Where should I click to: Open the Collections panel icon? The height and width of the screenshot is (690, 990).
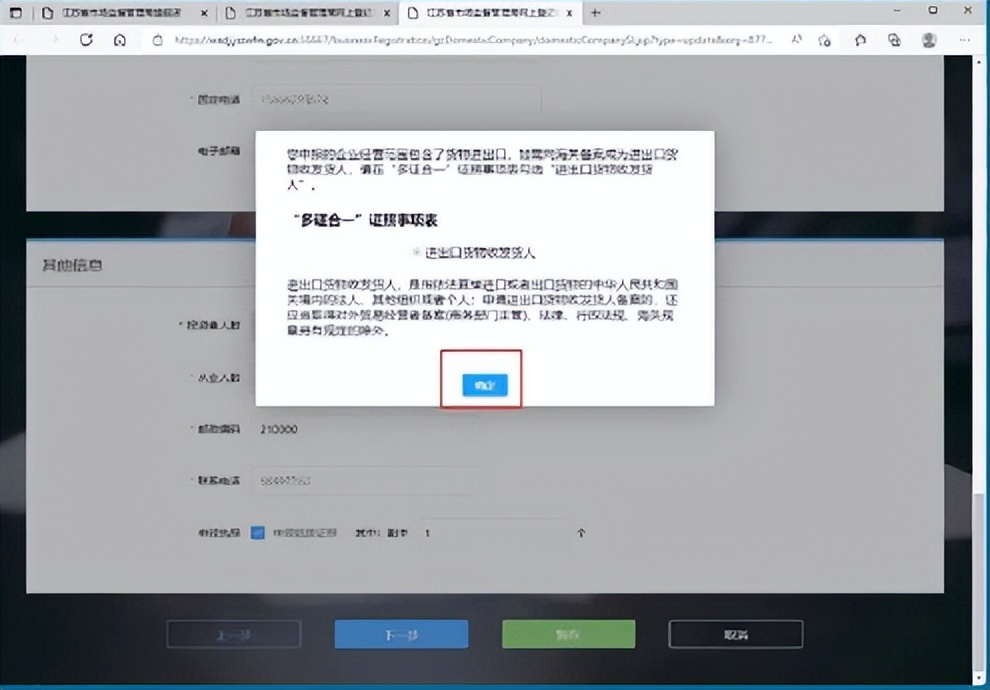[861, 40]
